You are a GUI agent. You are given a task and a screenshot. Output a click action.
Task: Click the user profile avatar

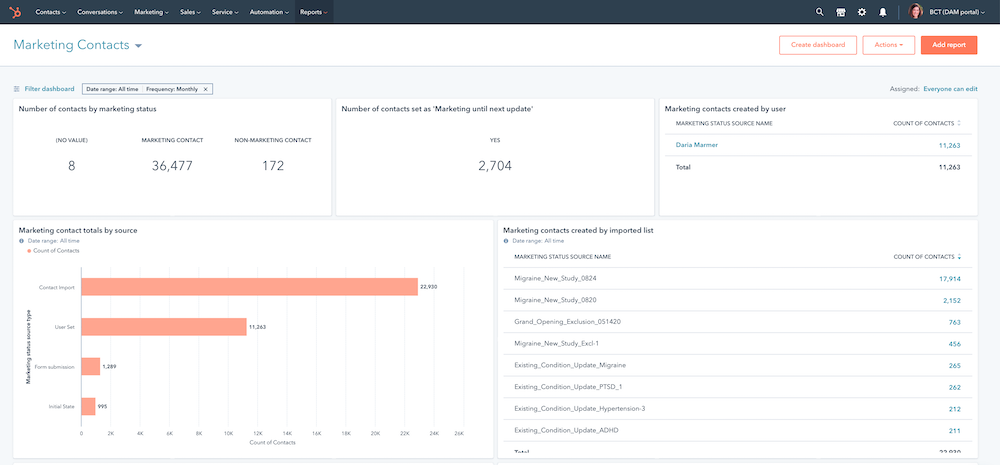click(916, 12)
